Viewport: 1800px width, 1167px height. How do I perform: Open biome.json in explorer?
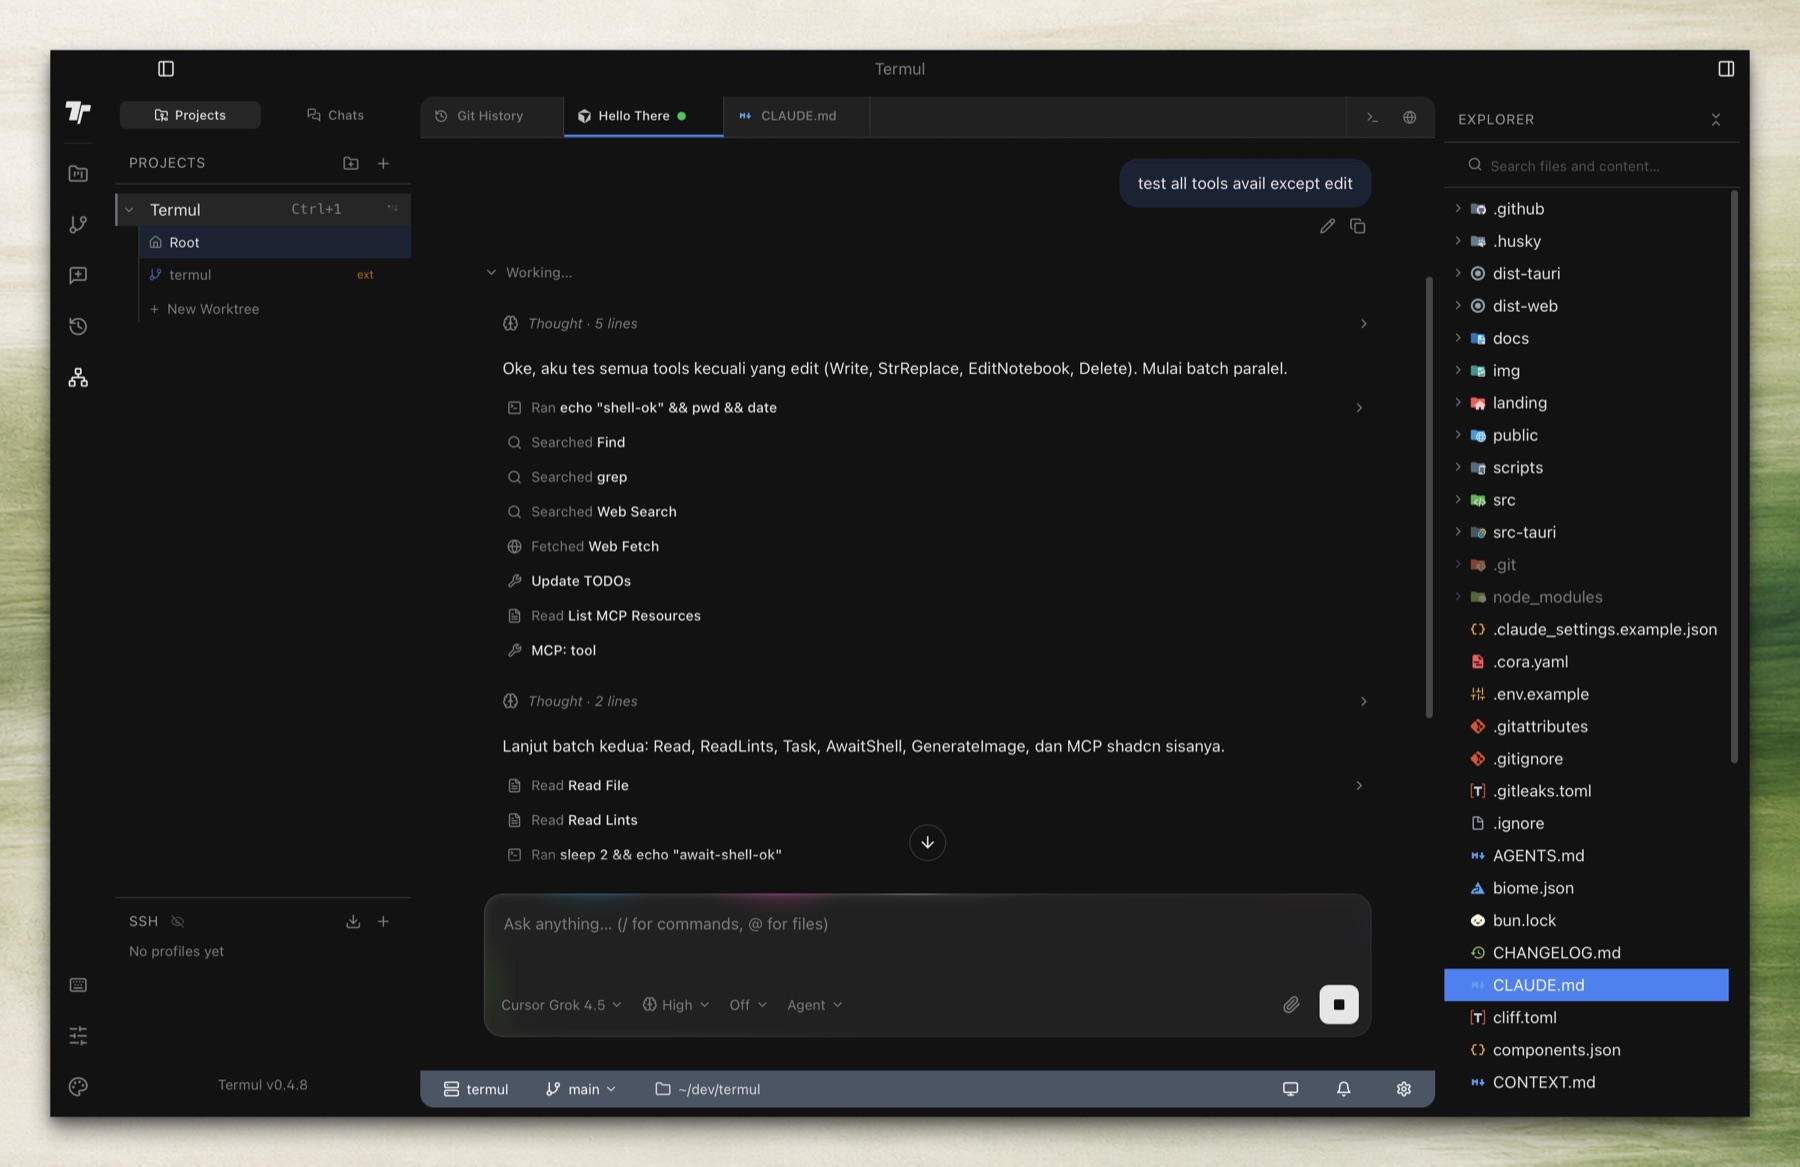coord(1587,889)
